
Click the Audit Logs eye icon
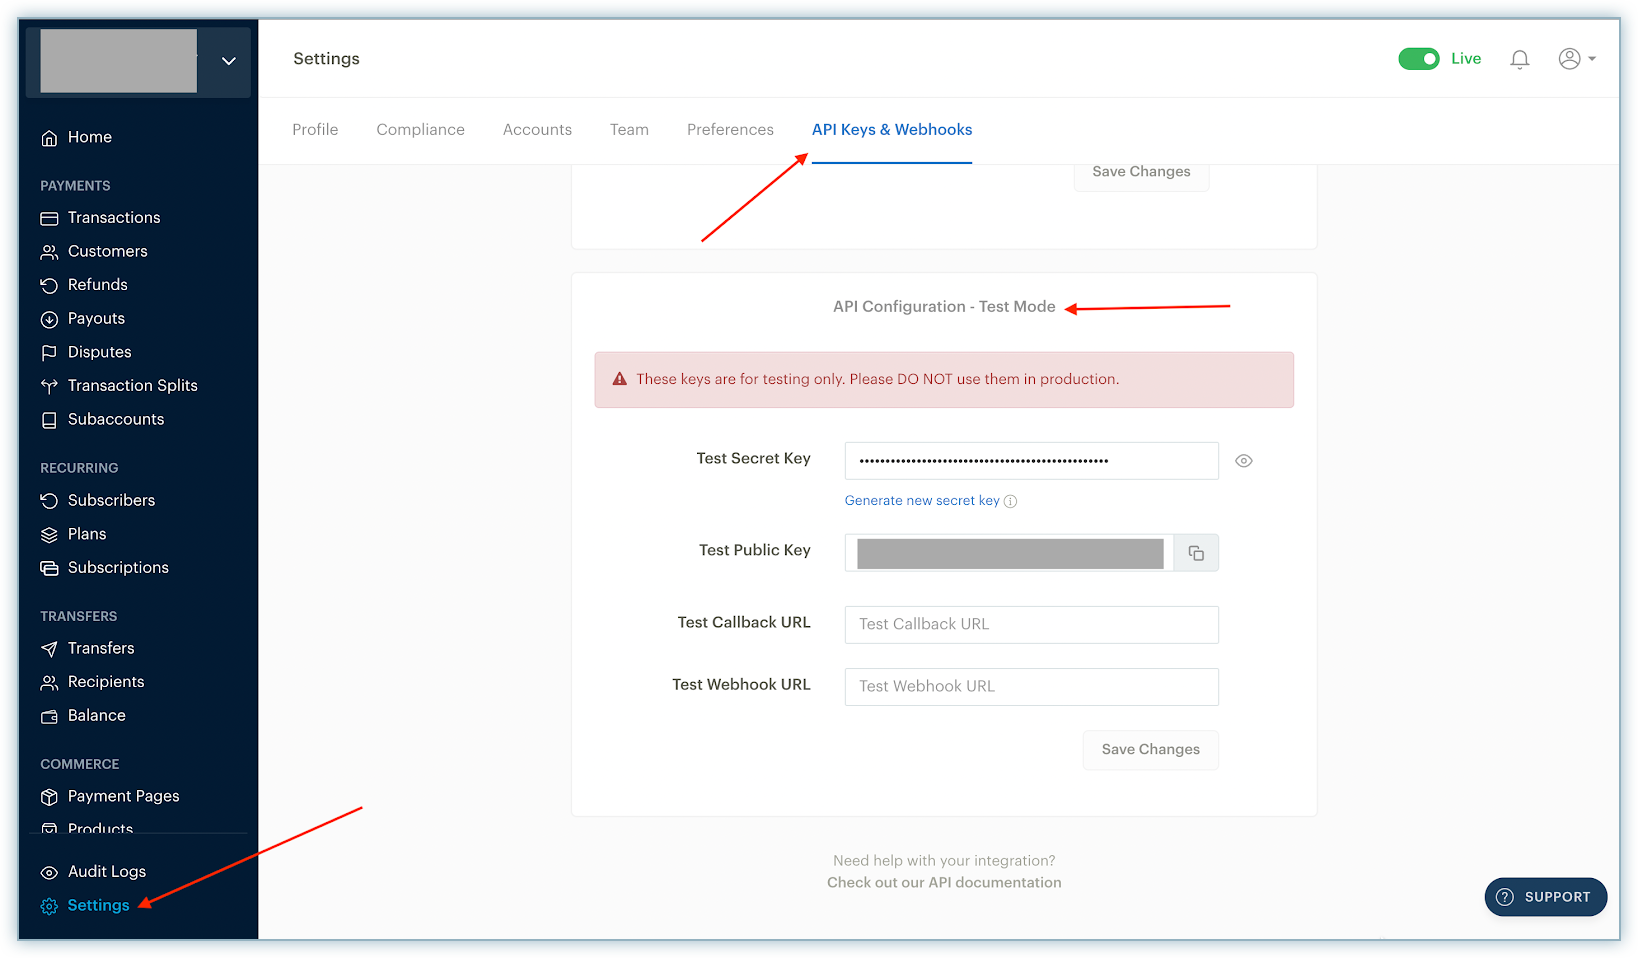click(49, 873)
